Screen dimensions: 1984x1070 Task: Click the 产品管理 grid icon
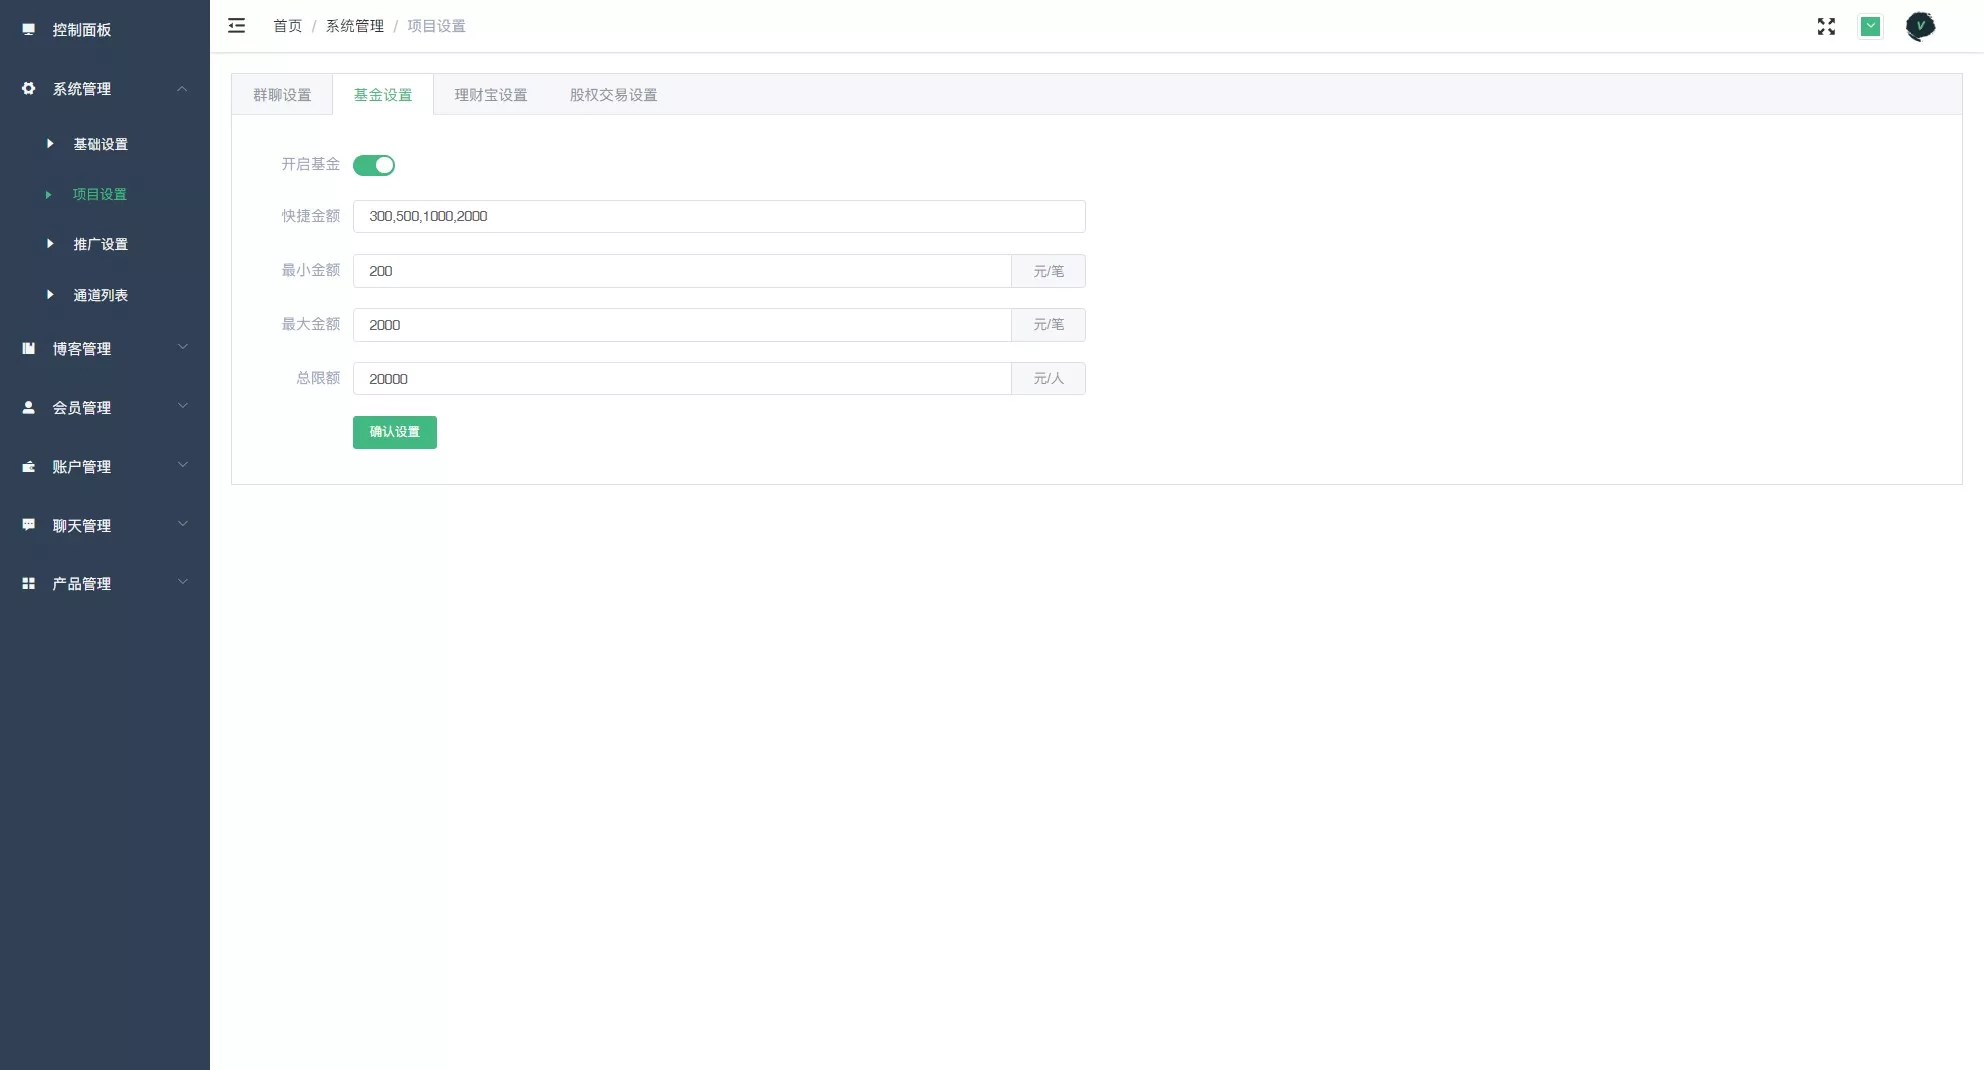[x=29, y=584]
